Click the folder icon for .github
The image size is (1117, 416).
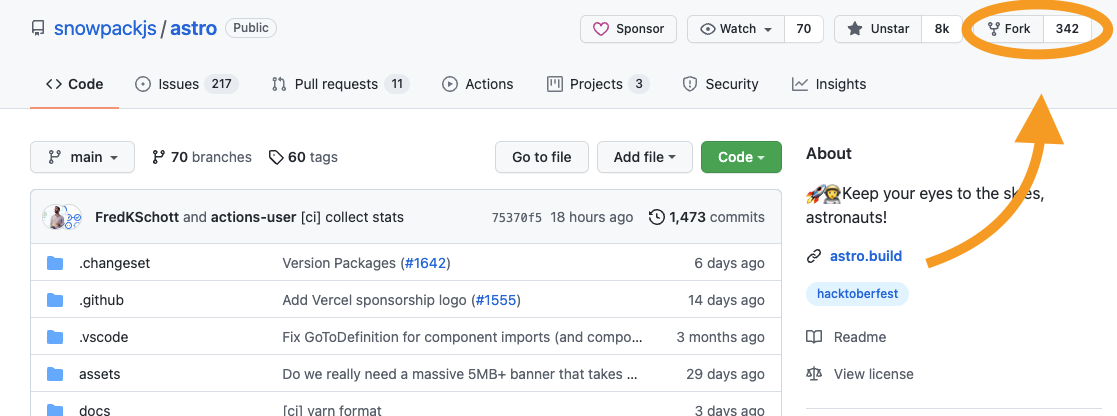[56, 301]
